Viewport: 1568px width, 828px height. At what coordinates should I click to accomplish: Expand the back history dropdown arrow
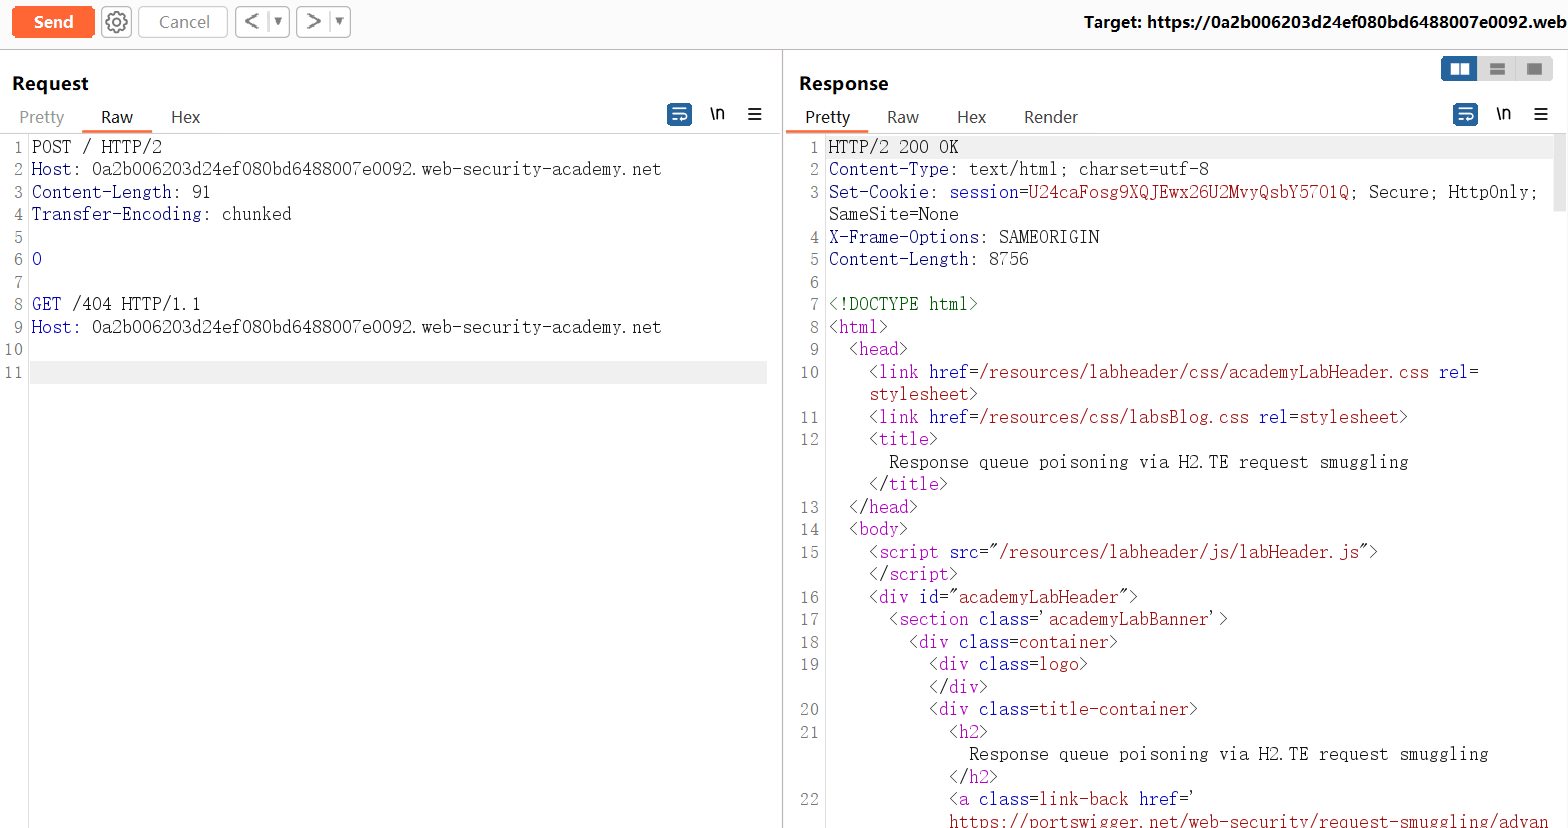click(x=278, y=22)
